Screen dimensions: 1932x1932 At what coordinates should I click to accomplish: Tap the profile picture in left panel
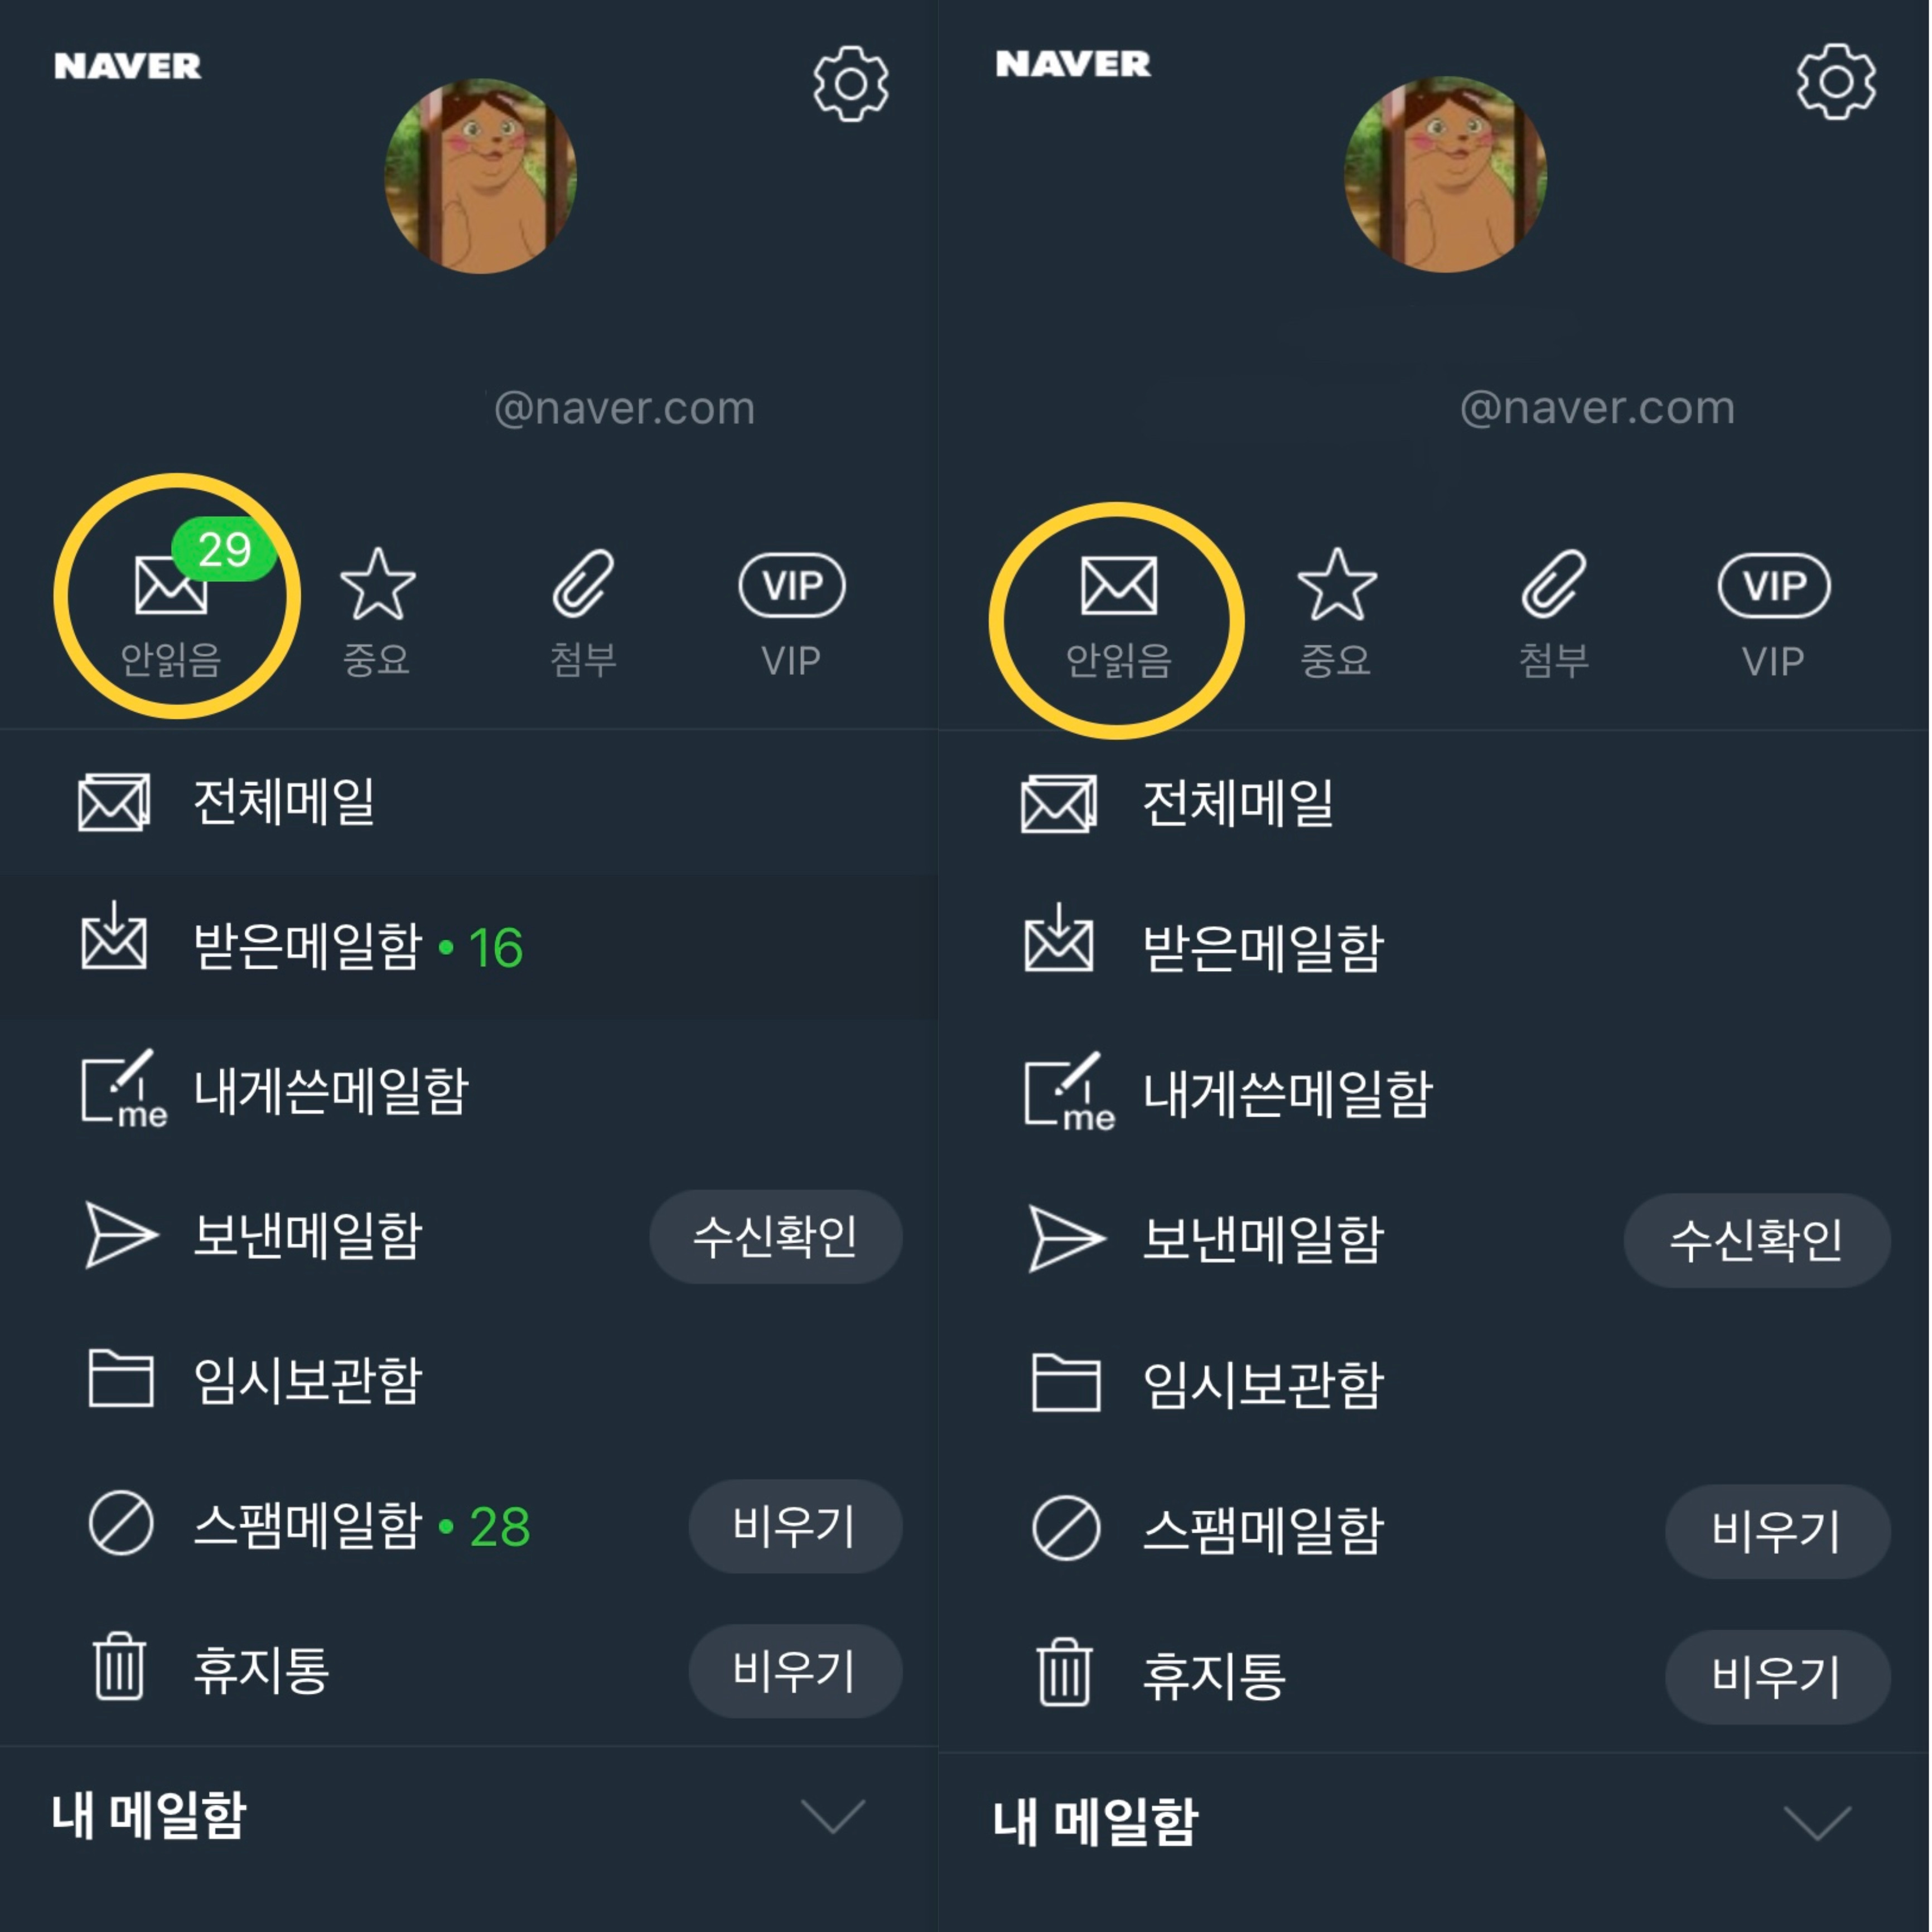pyautogui.click(x=481, y=176)
